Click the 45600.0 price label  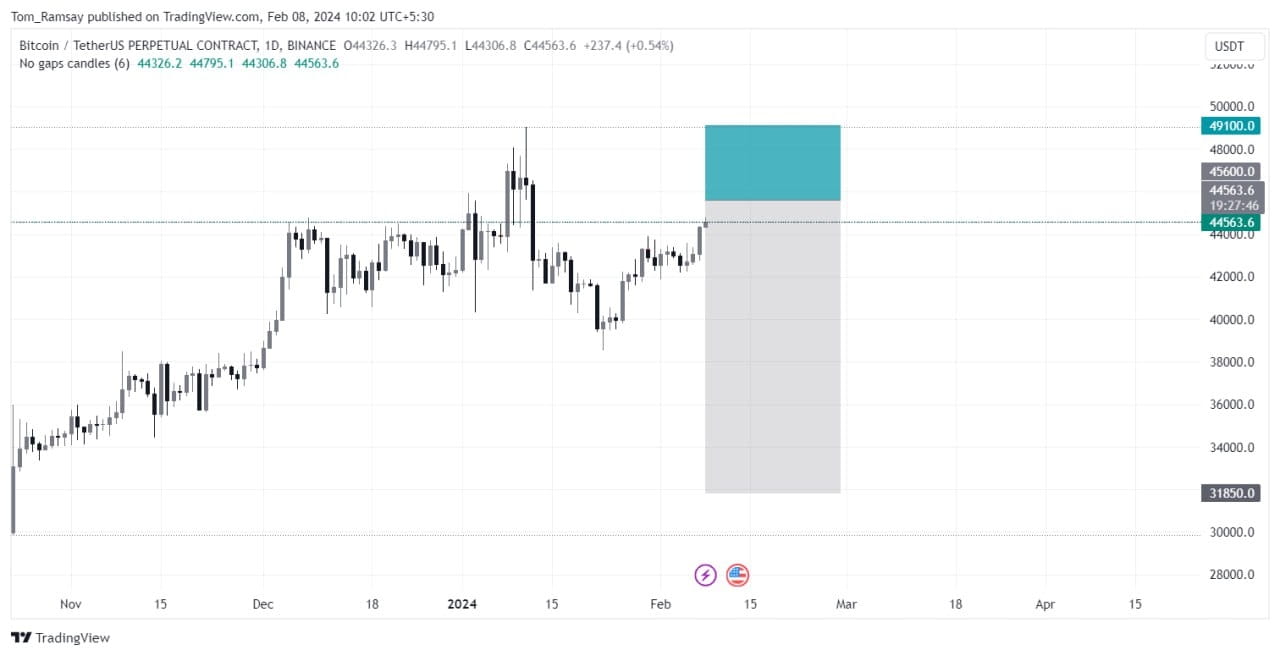point(1230,171)
